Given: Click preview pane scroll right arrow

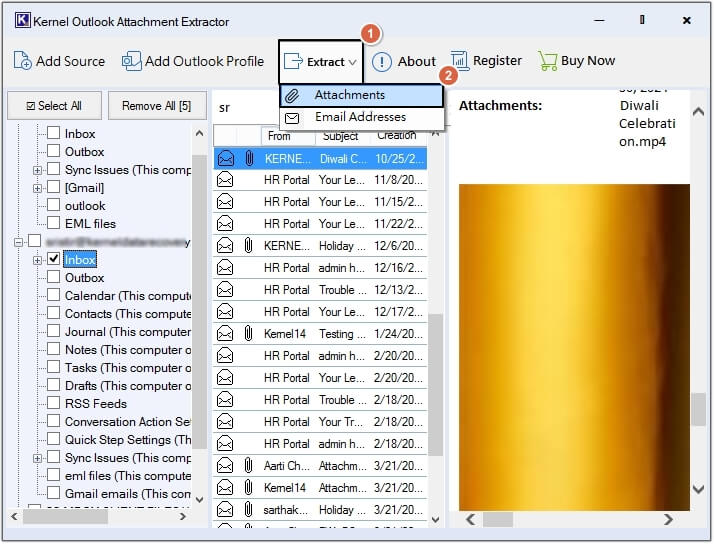Looking at the screenshot, I should click(668, 519).
